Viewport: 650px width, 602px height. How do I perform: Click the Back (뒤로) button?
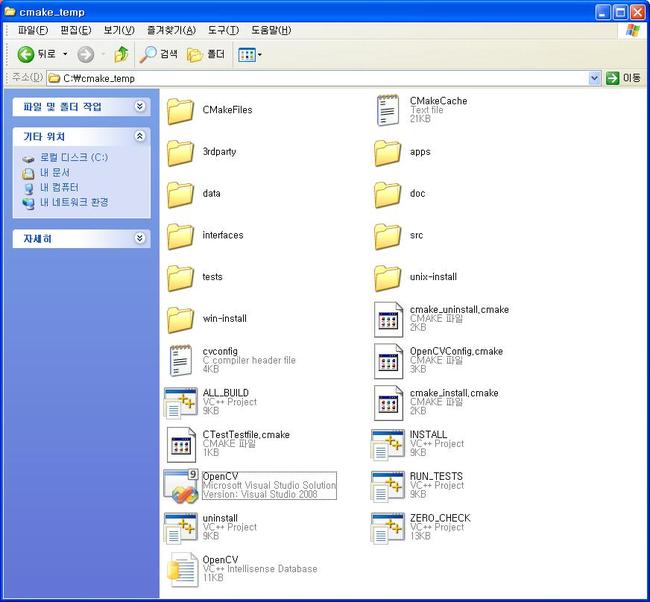click(36, 54)
